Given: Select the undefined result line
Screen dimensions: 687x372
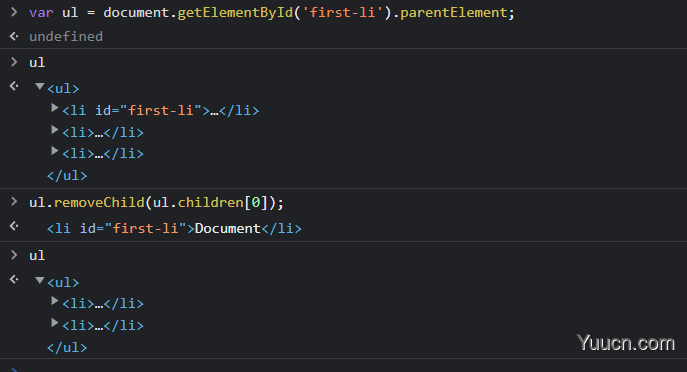Looking at the screenshot, I should coord(66,36).
